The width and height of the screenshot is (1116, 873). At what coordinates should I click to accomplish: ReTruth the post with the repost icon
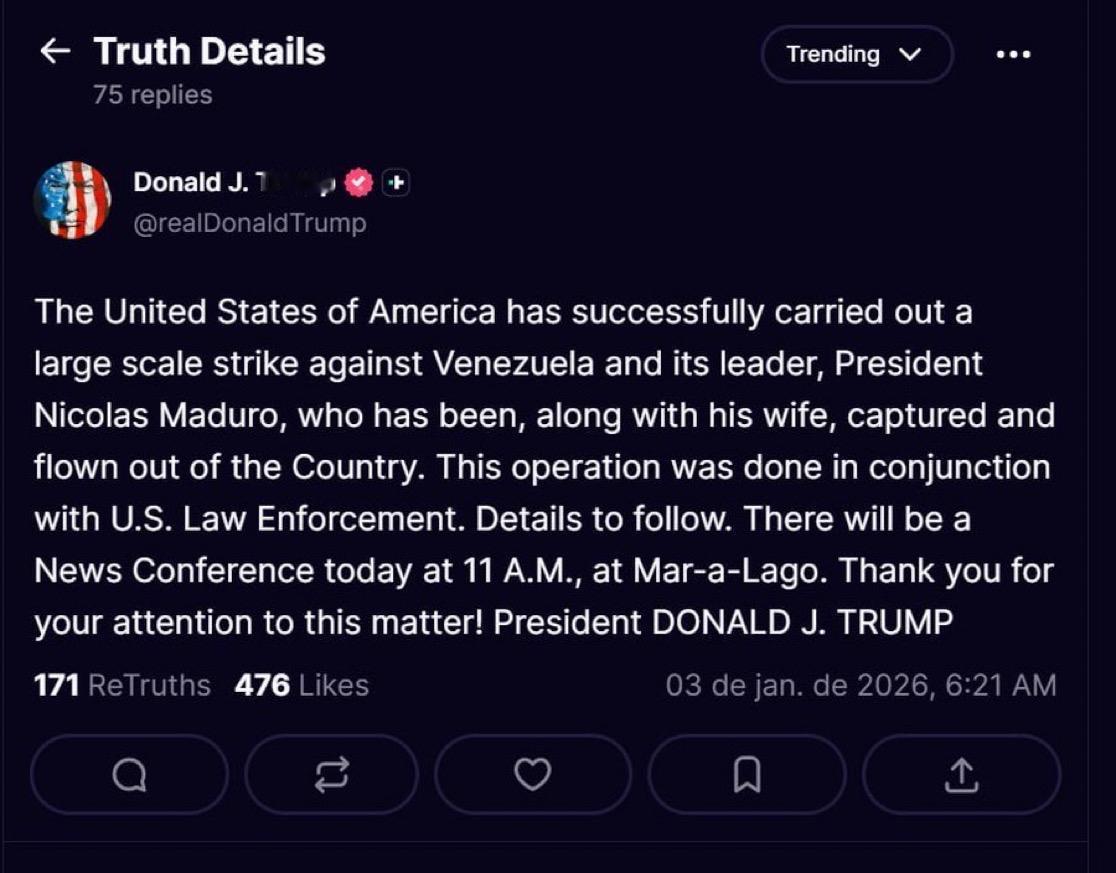point(332,774)
